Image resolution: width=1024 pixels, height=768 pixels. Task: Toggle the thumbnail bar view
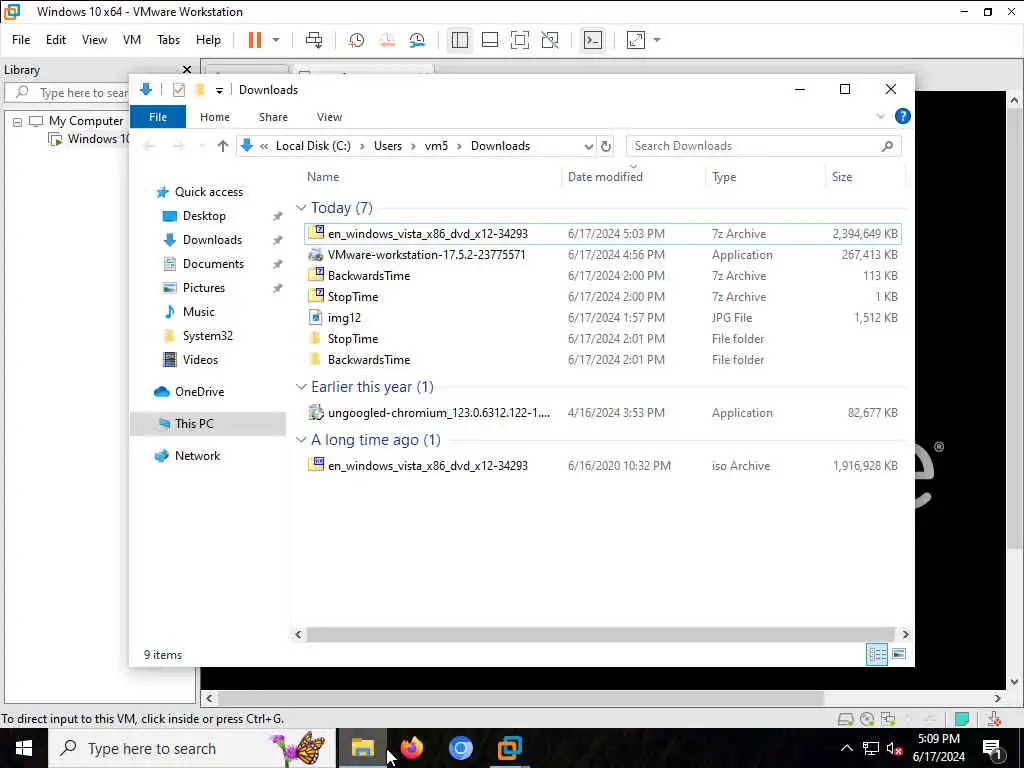coord(490,40)
